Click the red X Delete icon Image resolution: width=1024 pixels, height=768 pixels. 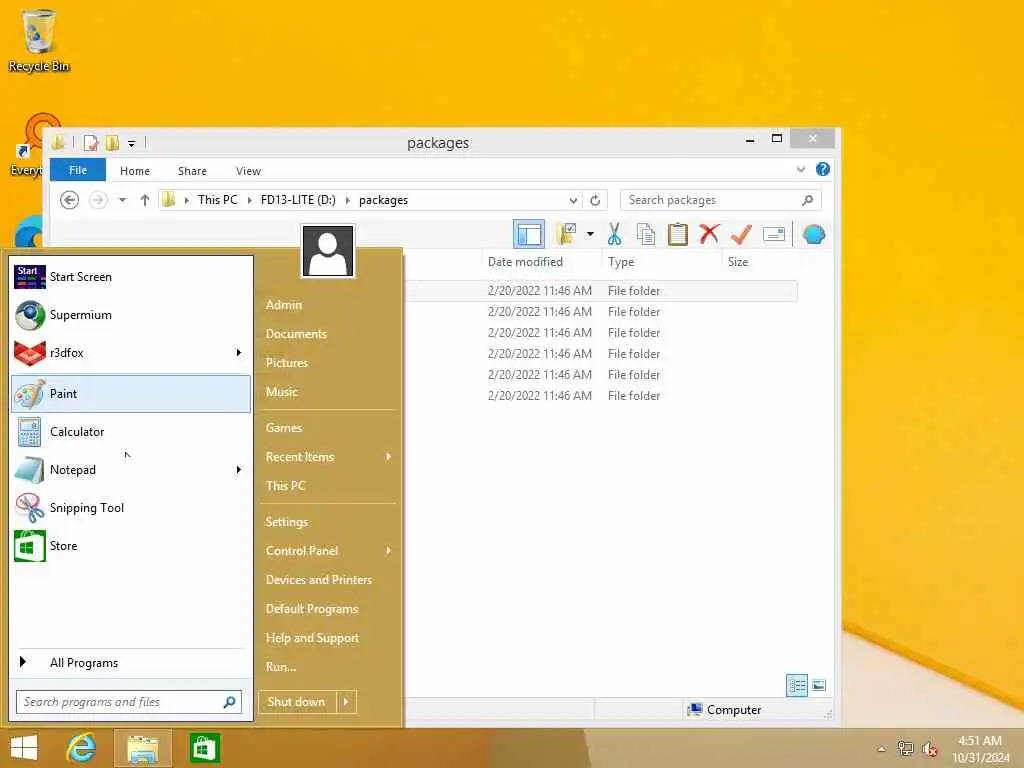click(709, 234)
